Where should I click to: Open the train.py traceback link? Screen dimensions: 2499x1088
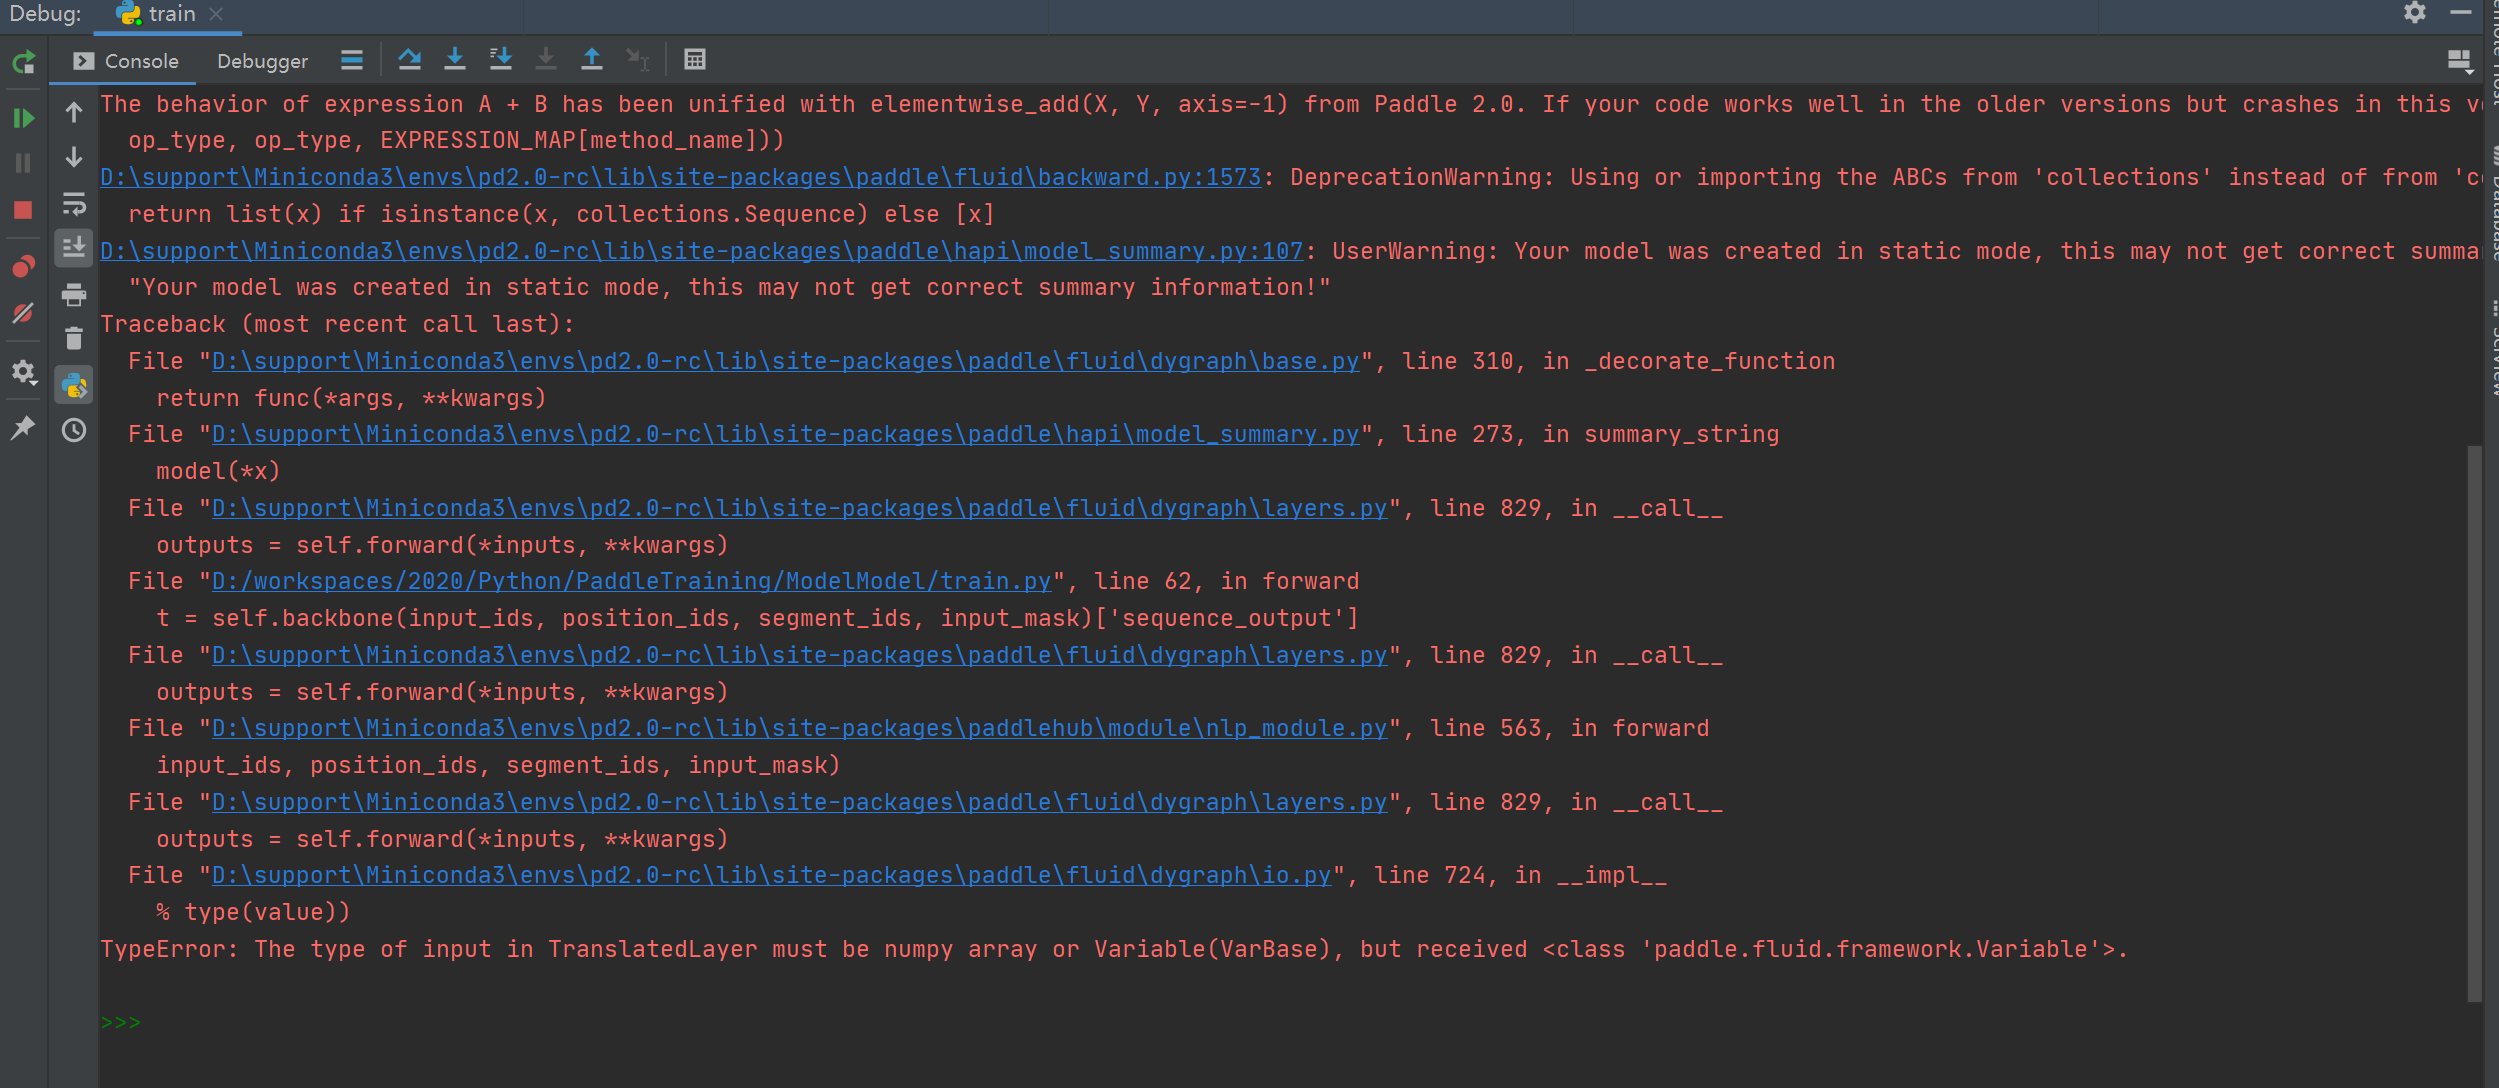pyautogui.click(x=632, y=581)
